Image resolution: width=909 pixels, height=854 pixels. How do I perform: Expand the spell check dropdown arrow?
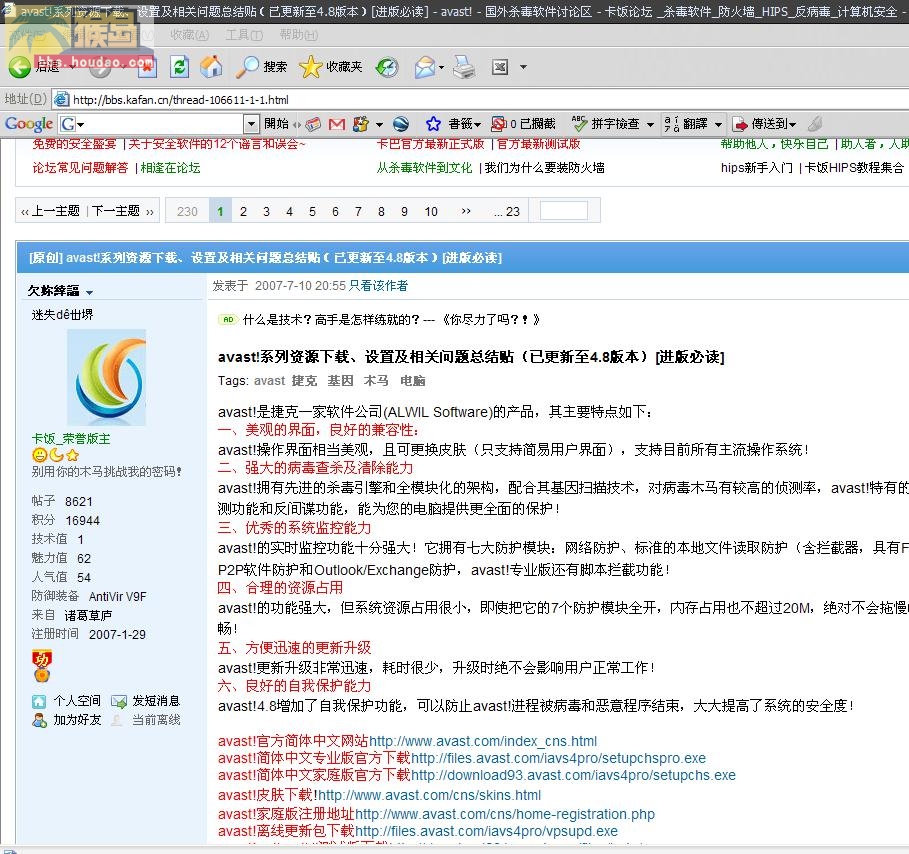coord(650,124)
